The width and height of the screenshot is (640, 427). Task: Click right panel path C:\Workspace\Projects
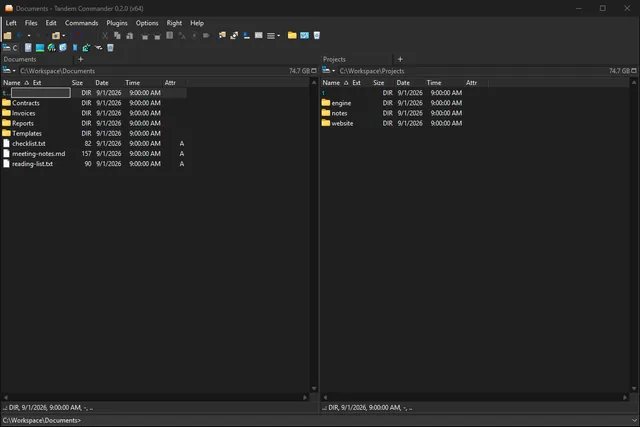pos(372,71)
